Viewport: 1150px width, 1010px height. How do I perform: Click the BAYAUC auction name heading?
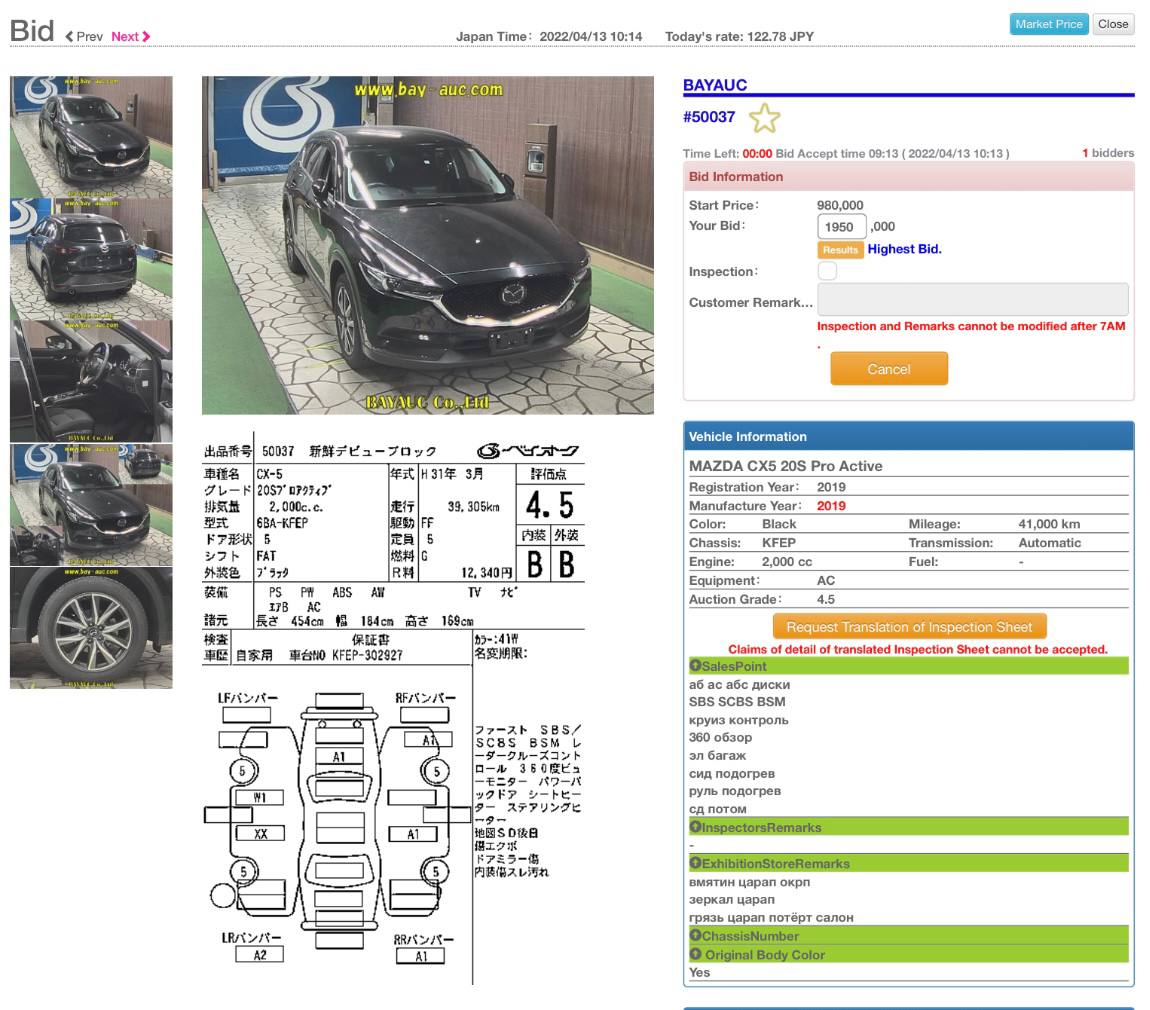[x=714, y=85]
